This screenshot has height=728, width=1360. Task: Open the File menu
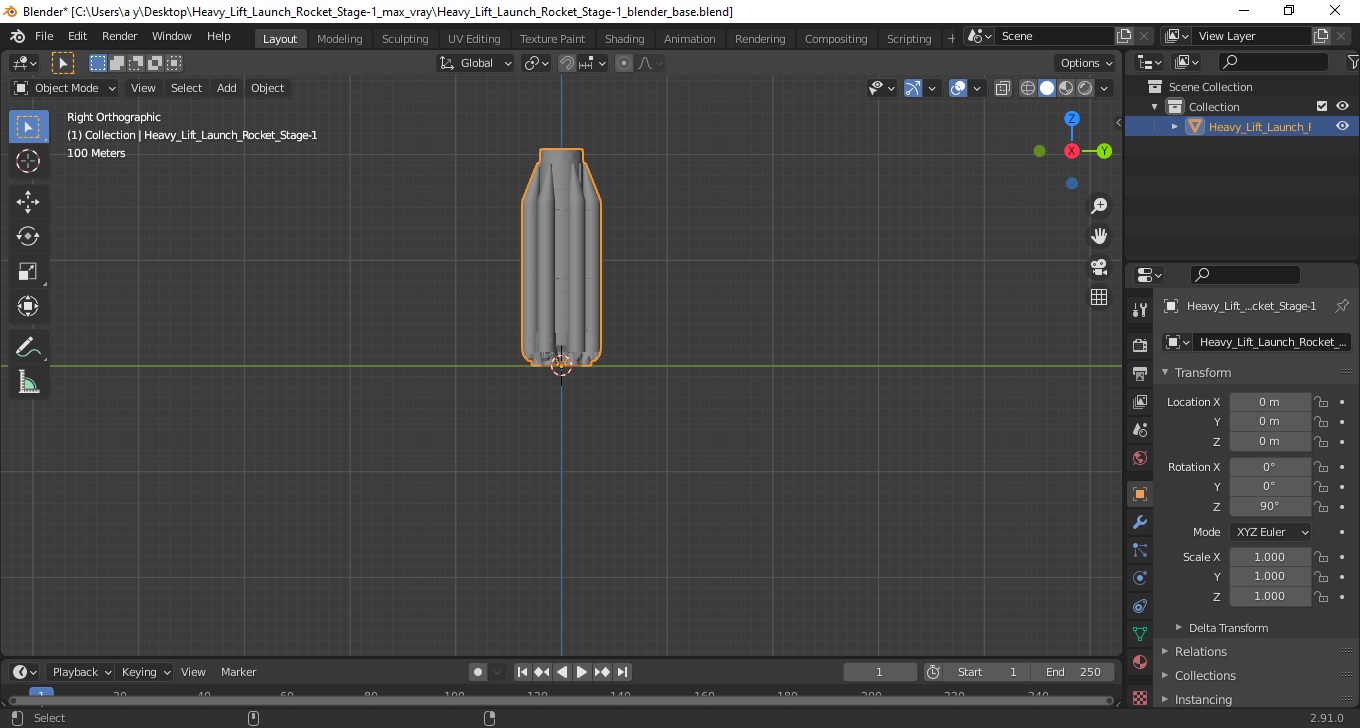44,36
